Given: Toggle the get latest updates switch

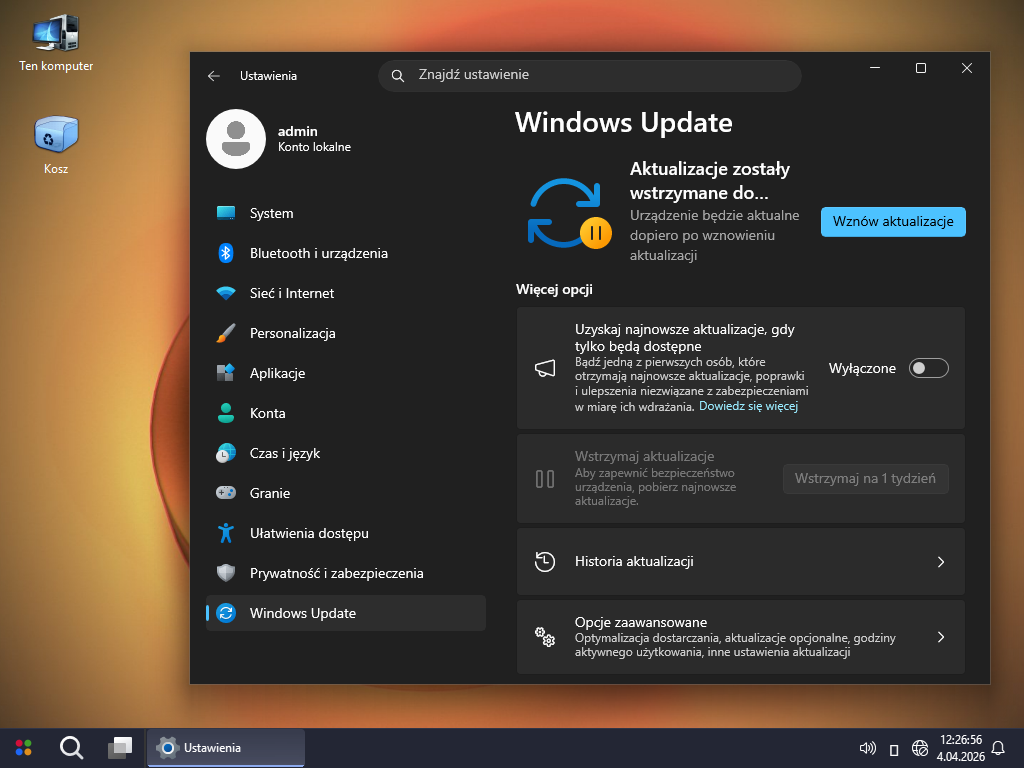Looking at the screenshot, I should point(928,368).
